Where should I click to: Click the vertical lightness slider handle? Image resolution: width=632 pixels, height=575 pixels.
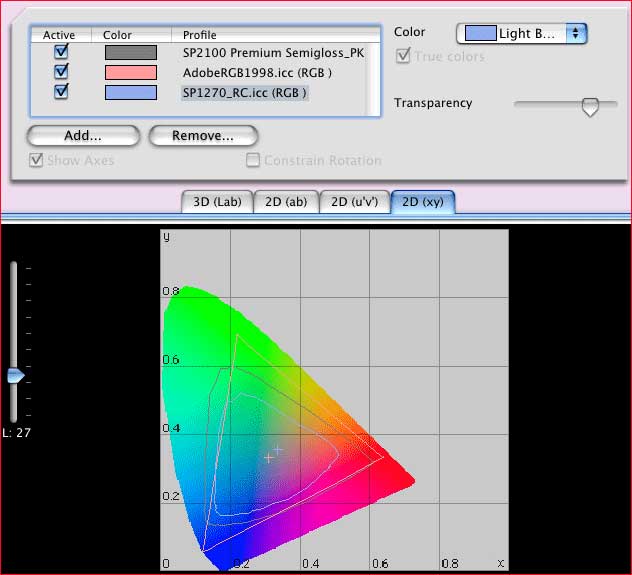pos(15,376)
